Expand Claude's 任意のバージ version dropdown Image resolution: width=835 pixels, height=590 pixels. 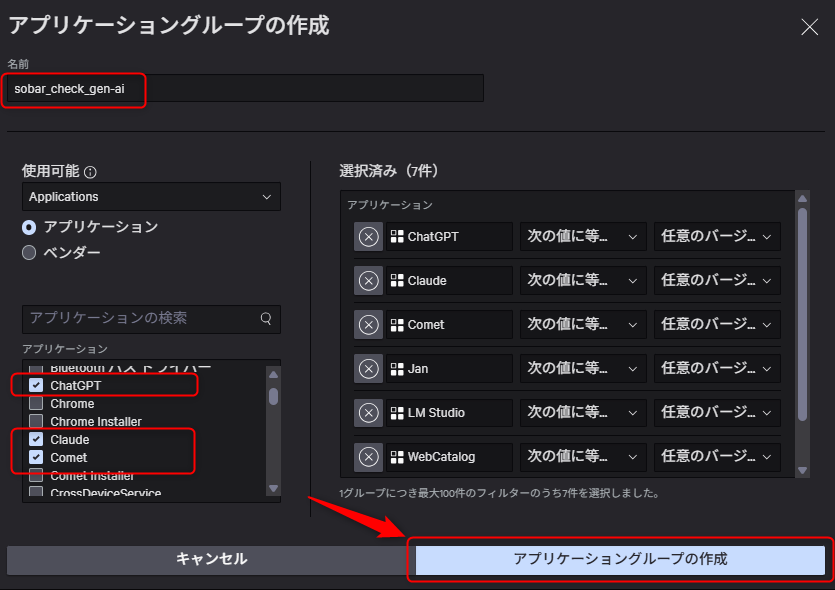[717, 281]
